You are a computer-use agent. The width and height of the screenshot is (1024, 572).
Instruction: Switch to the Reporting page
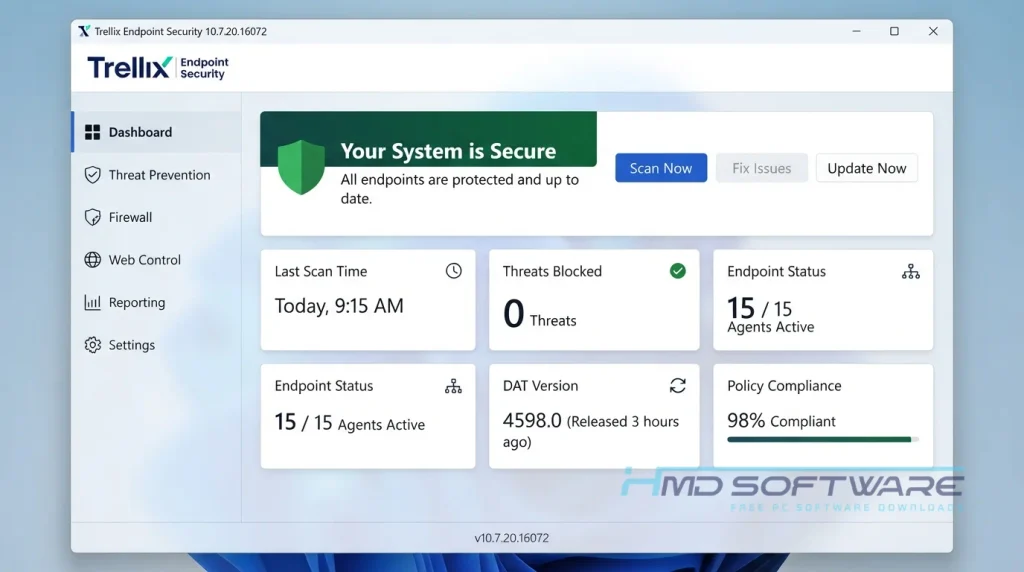157,302
